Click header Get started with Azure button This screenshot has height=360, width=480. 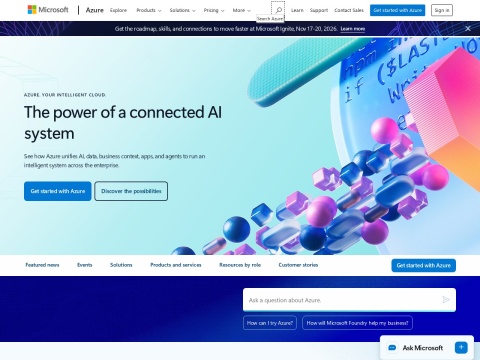click(397, 10)
